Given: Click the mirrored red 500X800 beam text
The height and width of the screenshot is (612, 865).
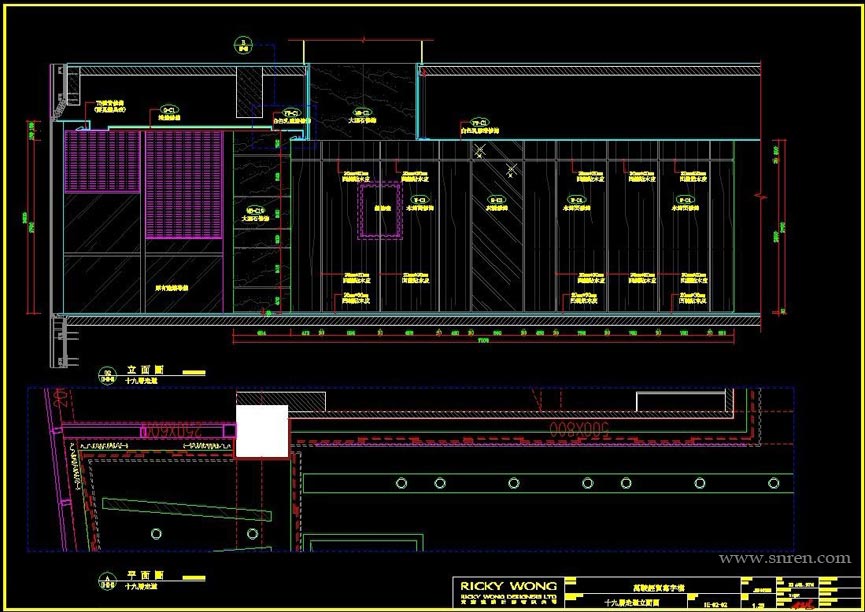Looking at the screenshot, I should tap(579, 429).
